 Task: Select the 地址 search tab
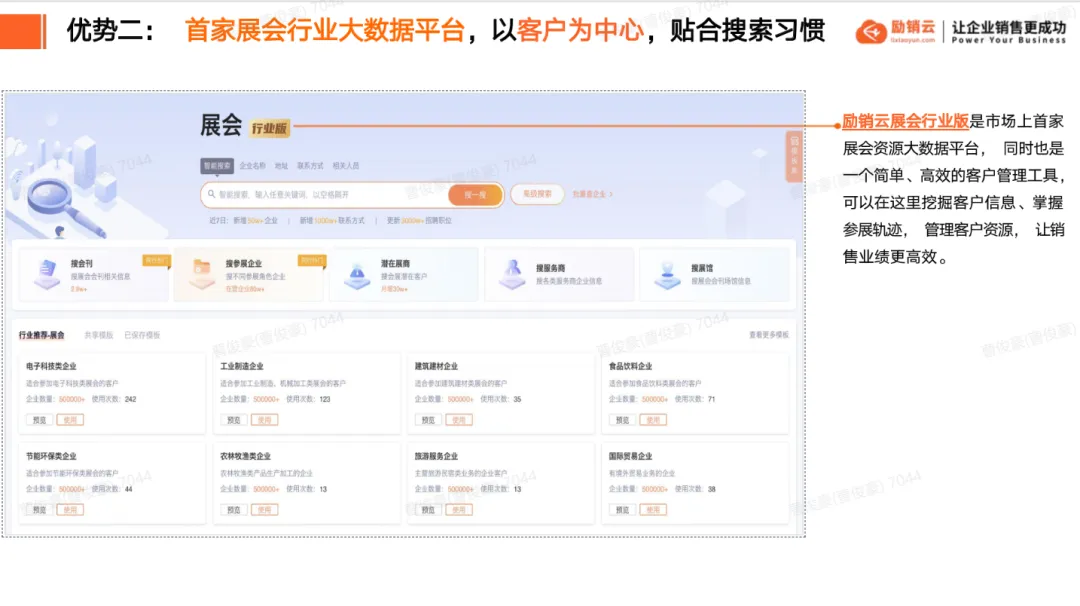pyautogui.click(x=281, y=166)
